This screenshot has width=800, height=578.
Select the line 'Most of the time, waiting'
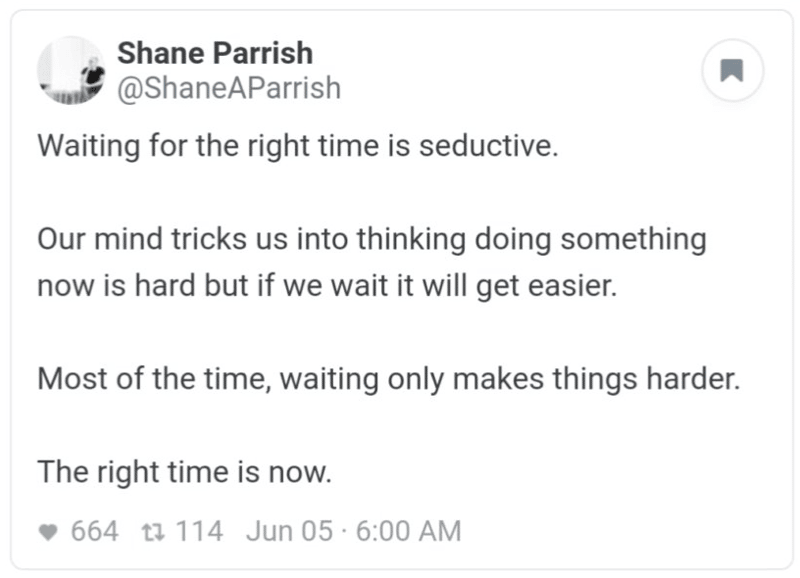[x=389, y=379]
